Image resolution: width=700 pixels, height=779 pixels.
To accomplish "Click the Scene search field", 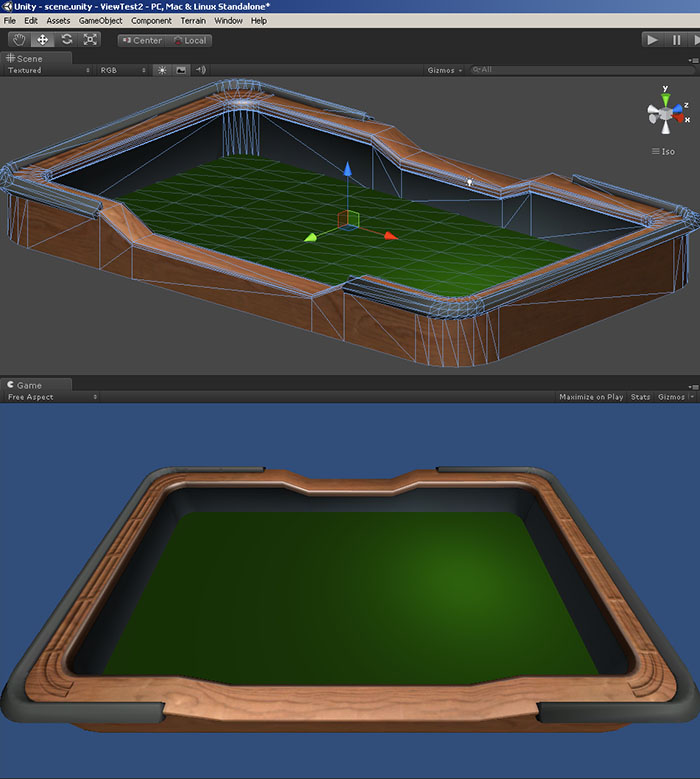I will point(581,70).
